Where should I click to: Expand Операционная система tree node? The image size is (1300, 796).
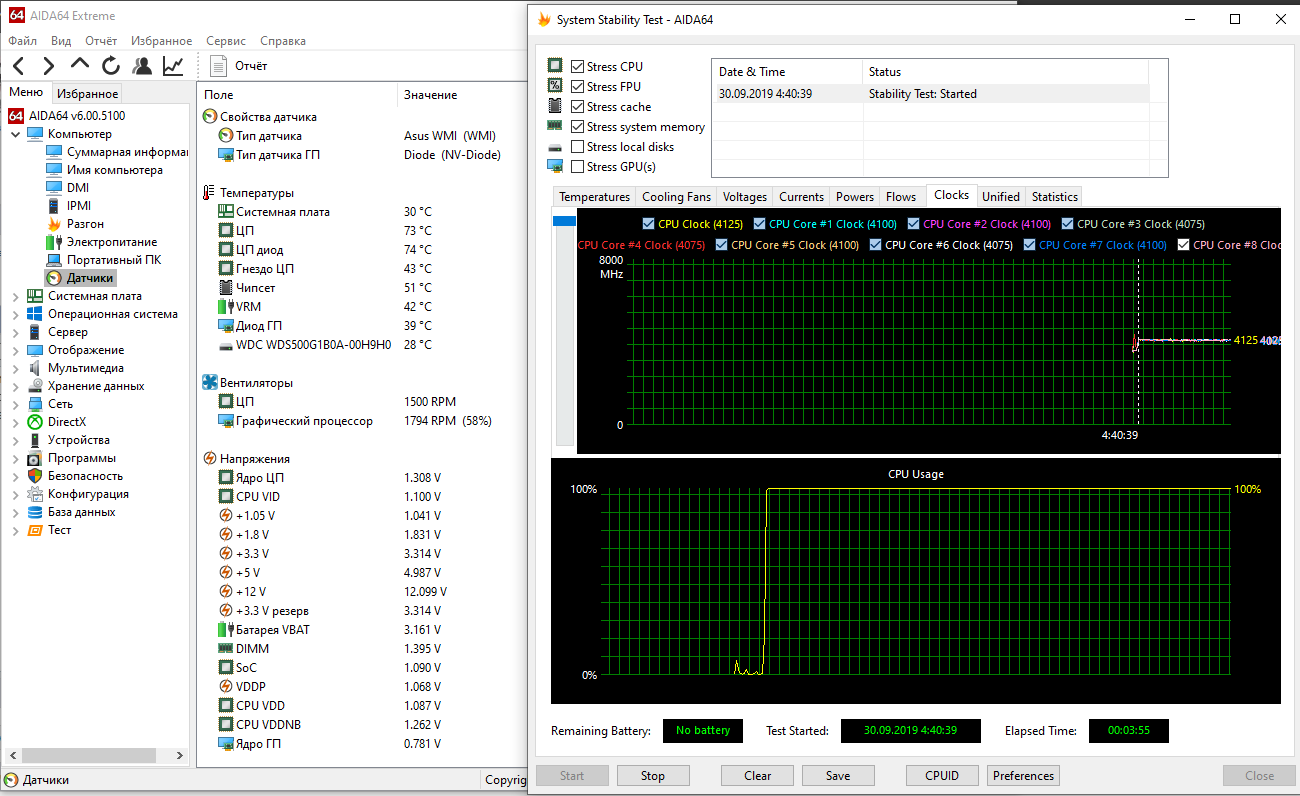[15, 314]
